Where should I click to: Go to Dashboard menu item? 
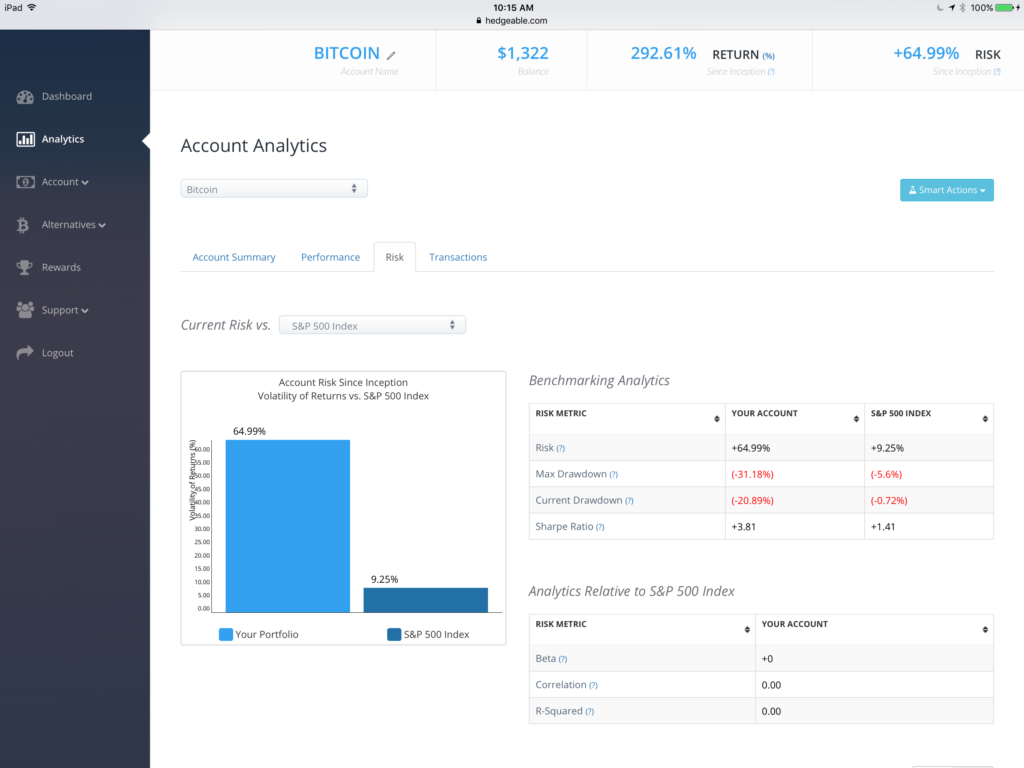click(x=67, y=96)
